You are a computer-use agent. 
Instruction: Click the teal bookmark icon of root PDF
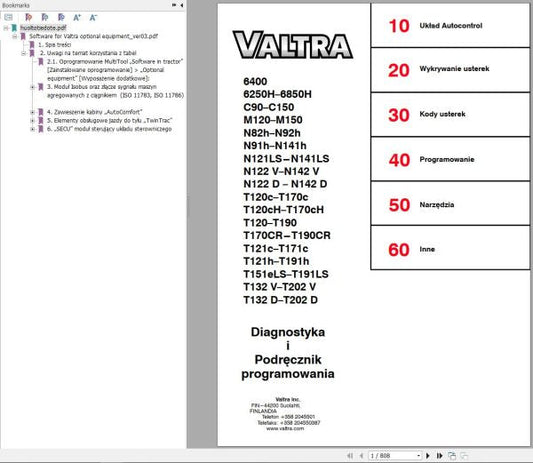point(14,28)
